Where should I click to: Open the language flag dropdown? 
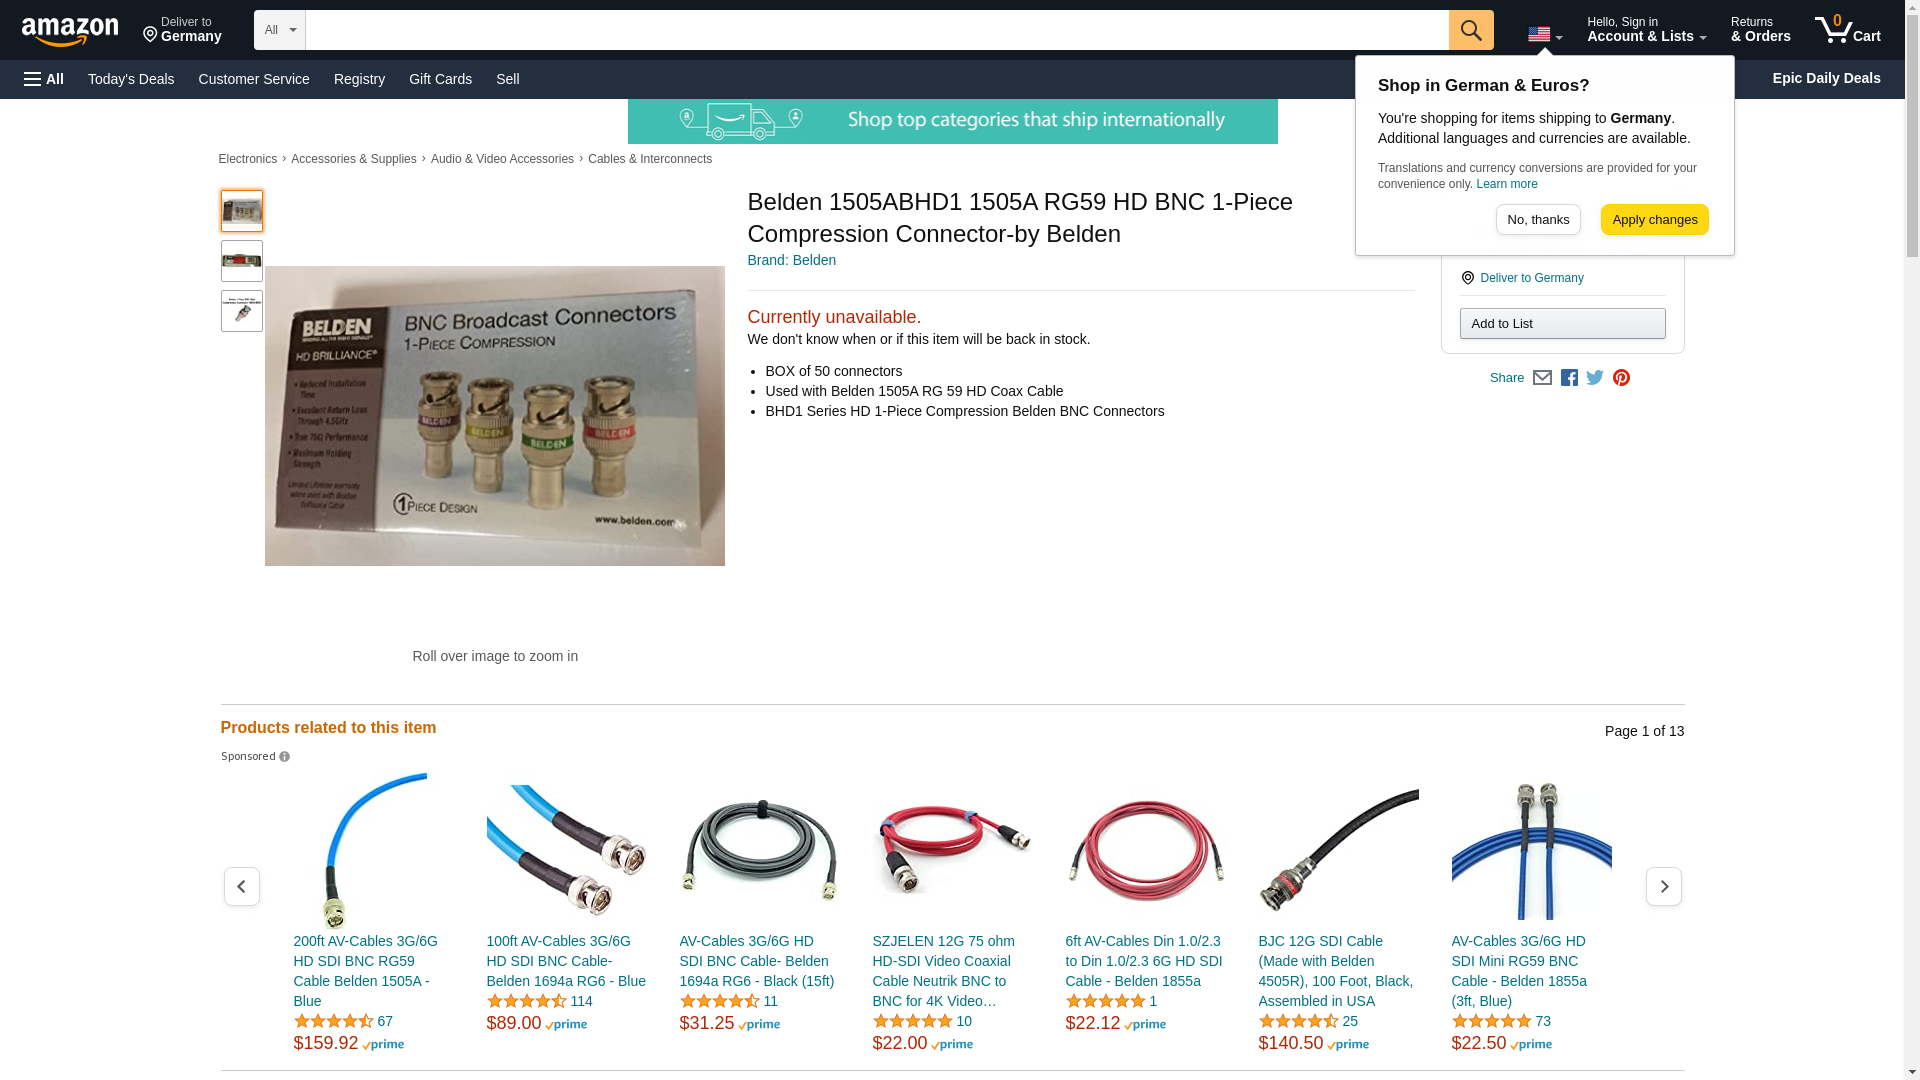click(1545, 35)
